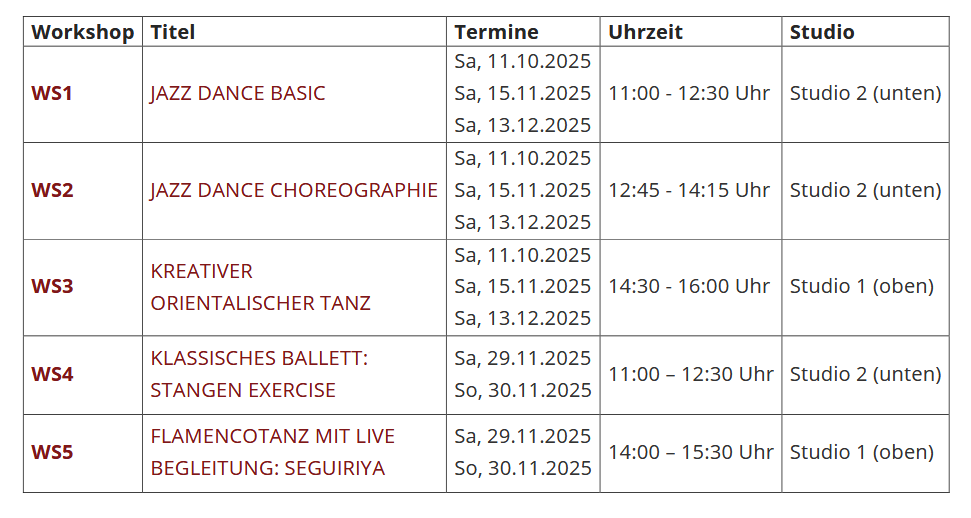Select the Studio column header
971x518 pixels.
point(822,32)
